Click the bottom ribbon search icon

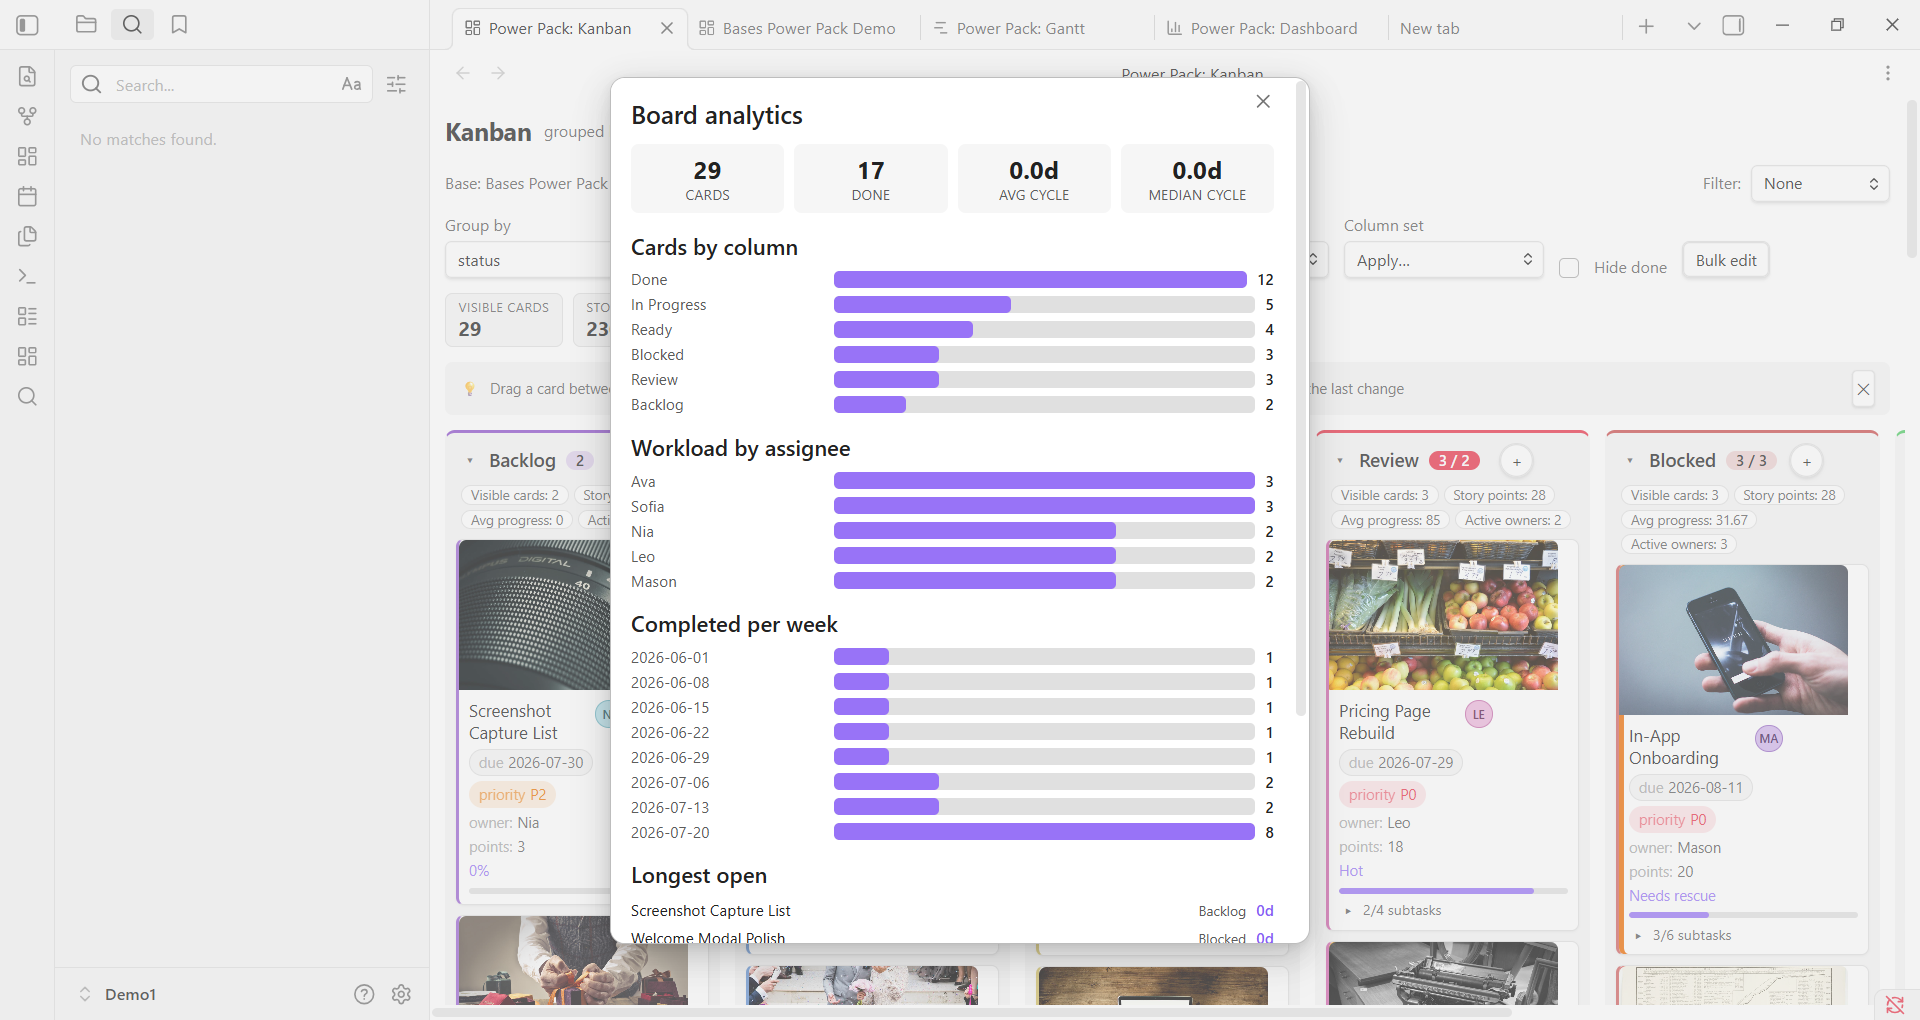28,396
